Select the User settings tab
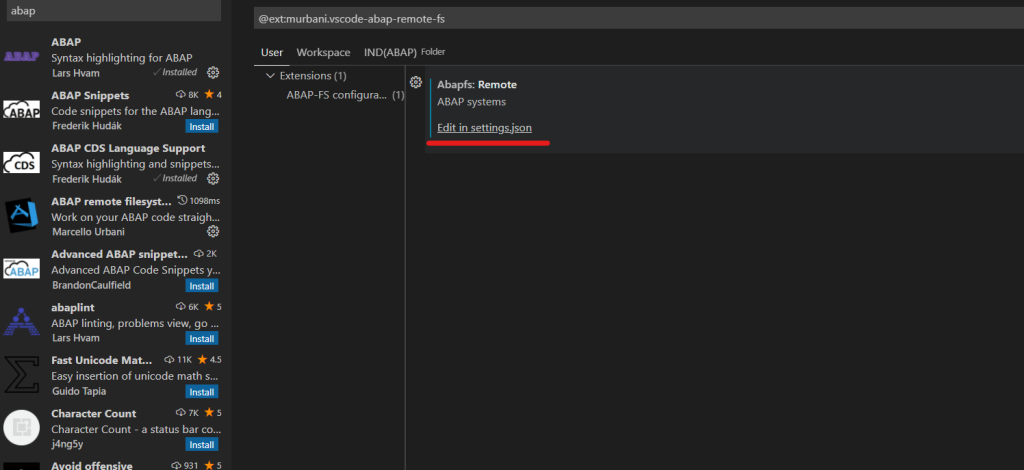 [272, 52]
